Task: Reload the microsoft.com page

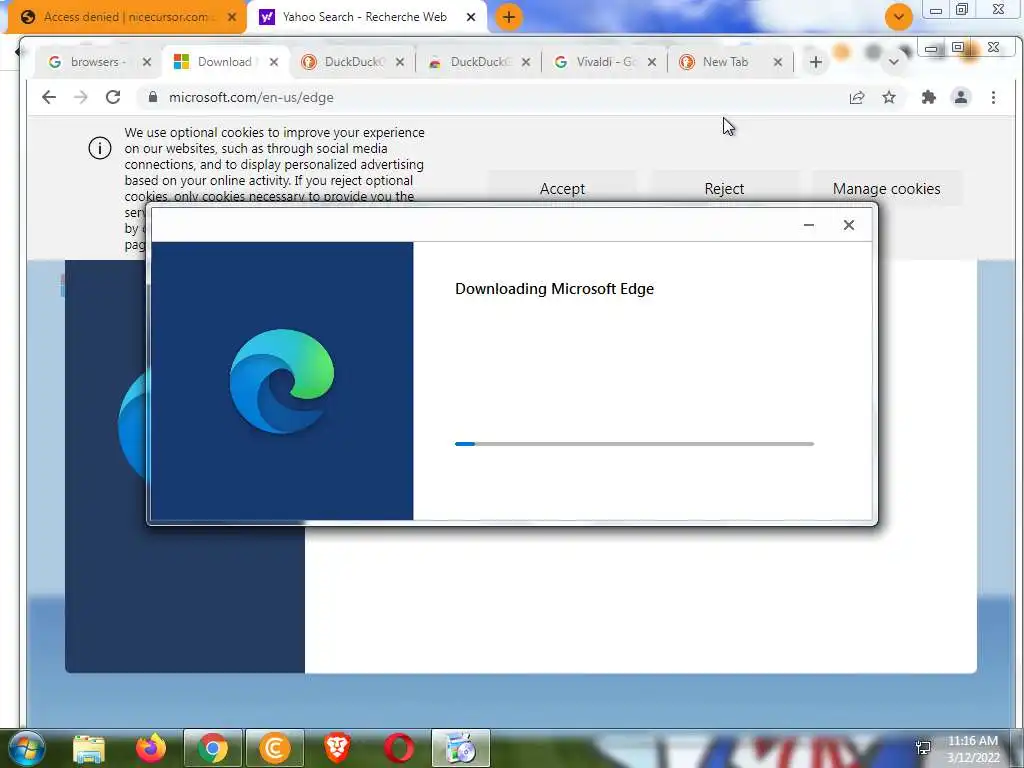Action: [113, 97]
